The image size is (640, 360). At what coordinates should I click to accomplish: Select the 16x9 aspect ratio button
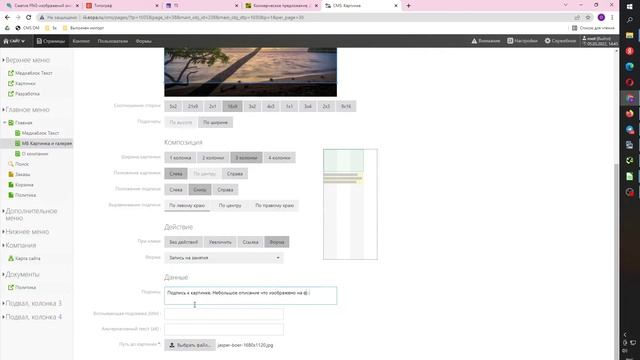pos(232,106)
